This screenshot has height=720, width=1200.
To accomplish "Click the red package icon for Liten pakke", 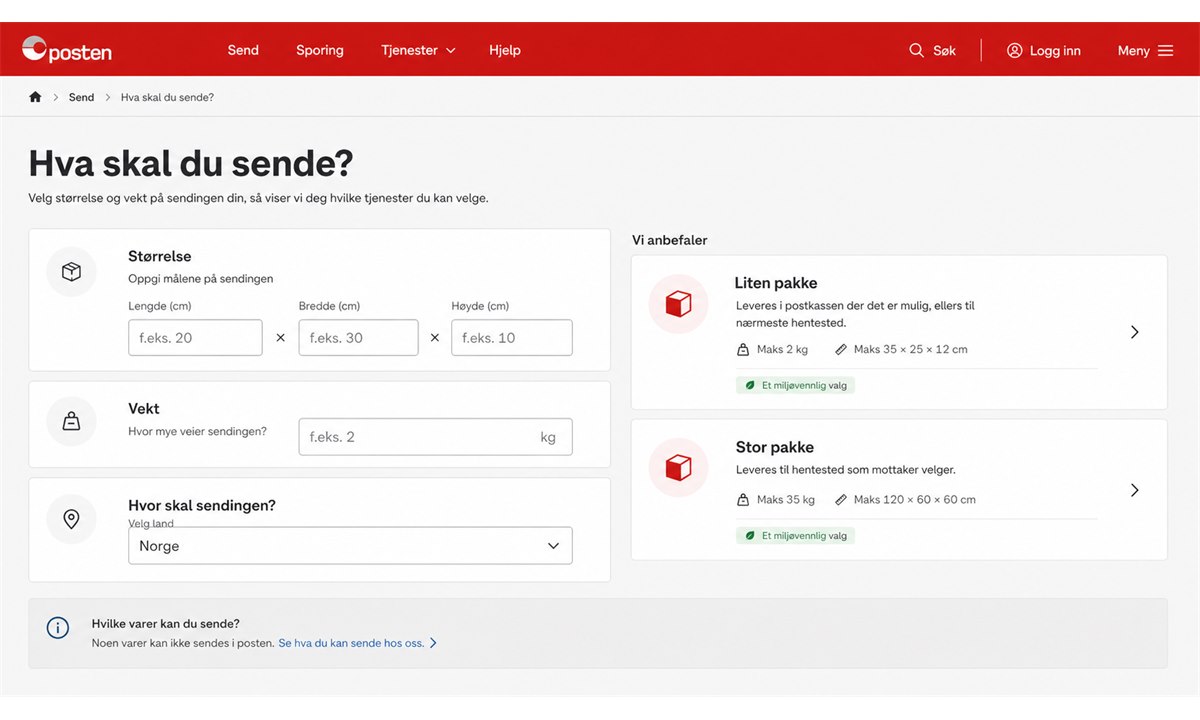I will [678, 304].
